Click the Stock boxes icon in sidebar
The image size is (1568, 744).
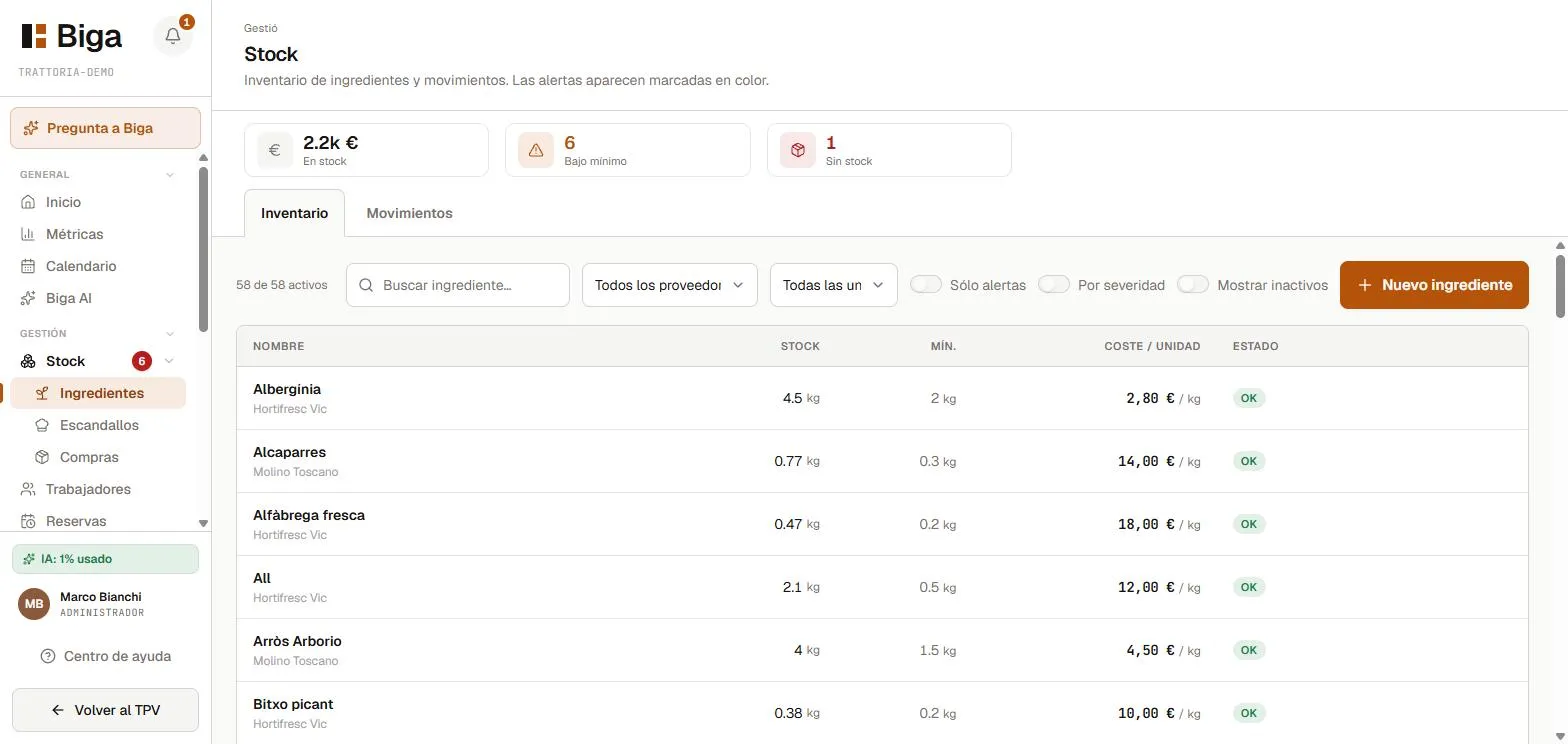pyautogui.click(x=28, y=361)
